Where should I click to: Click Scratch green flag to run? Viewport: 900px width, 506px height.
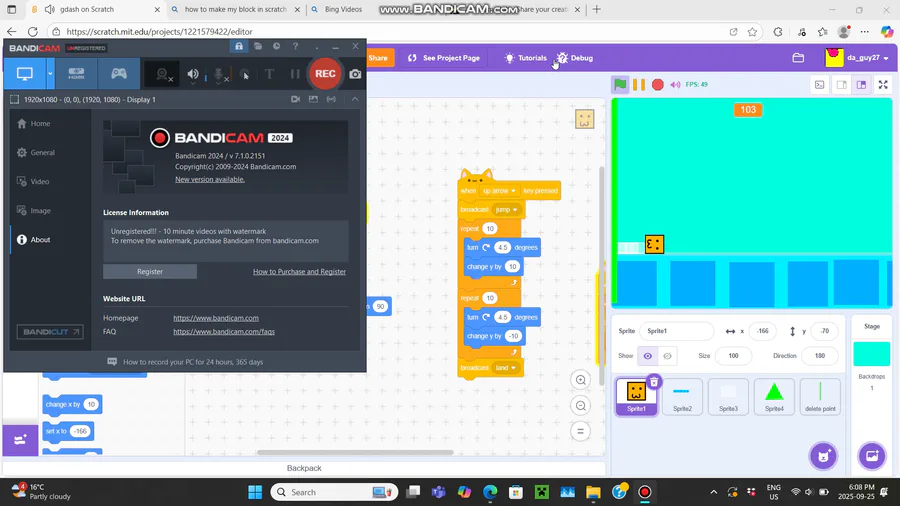coord(620,84)
